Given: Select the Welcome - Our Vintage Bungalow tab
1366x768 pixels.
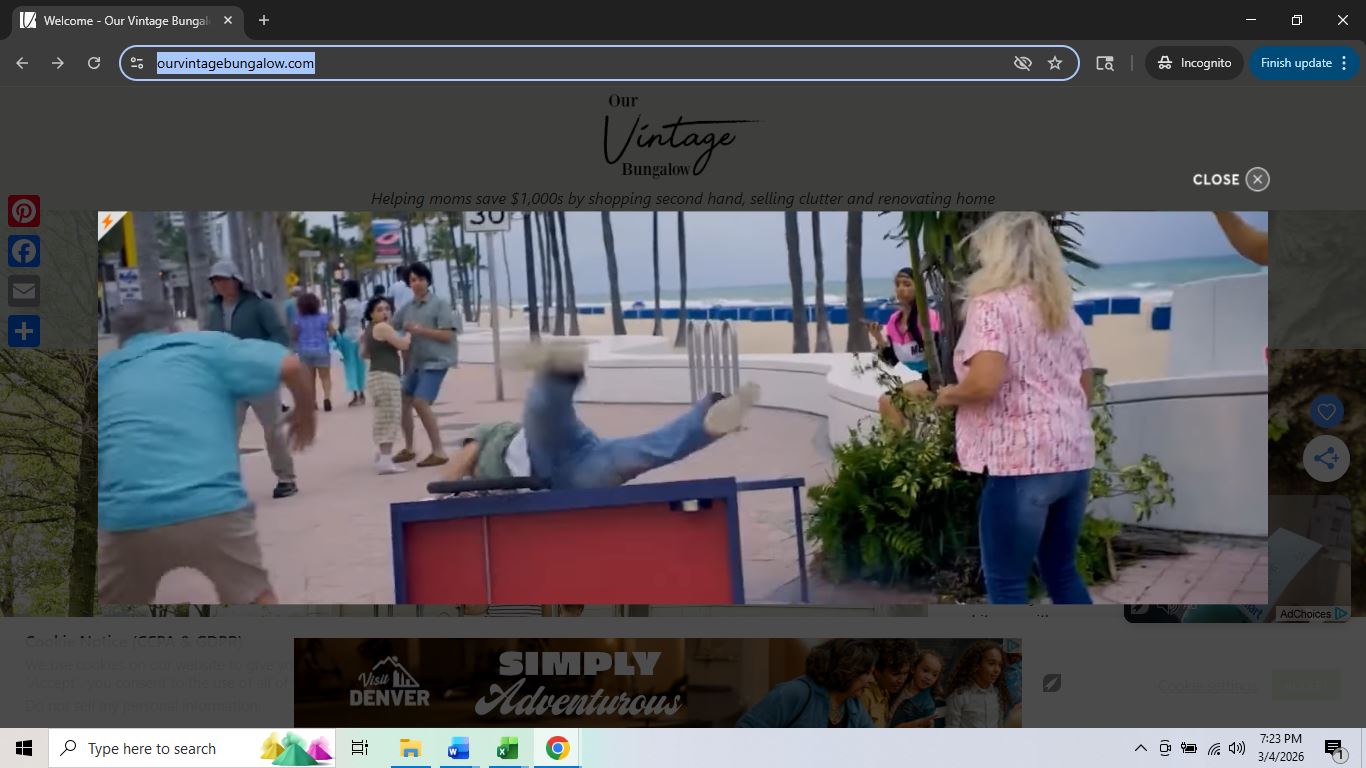Looking at the screenshot, I should tap(125, 20).
